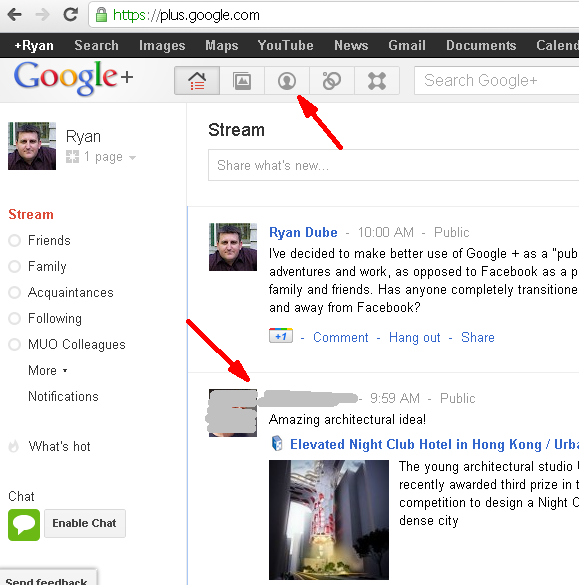Reload the page with the refresh icon
This screenshot has height=585, width=579.
coord(70,15)
